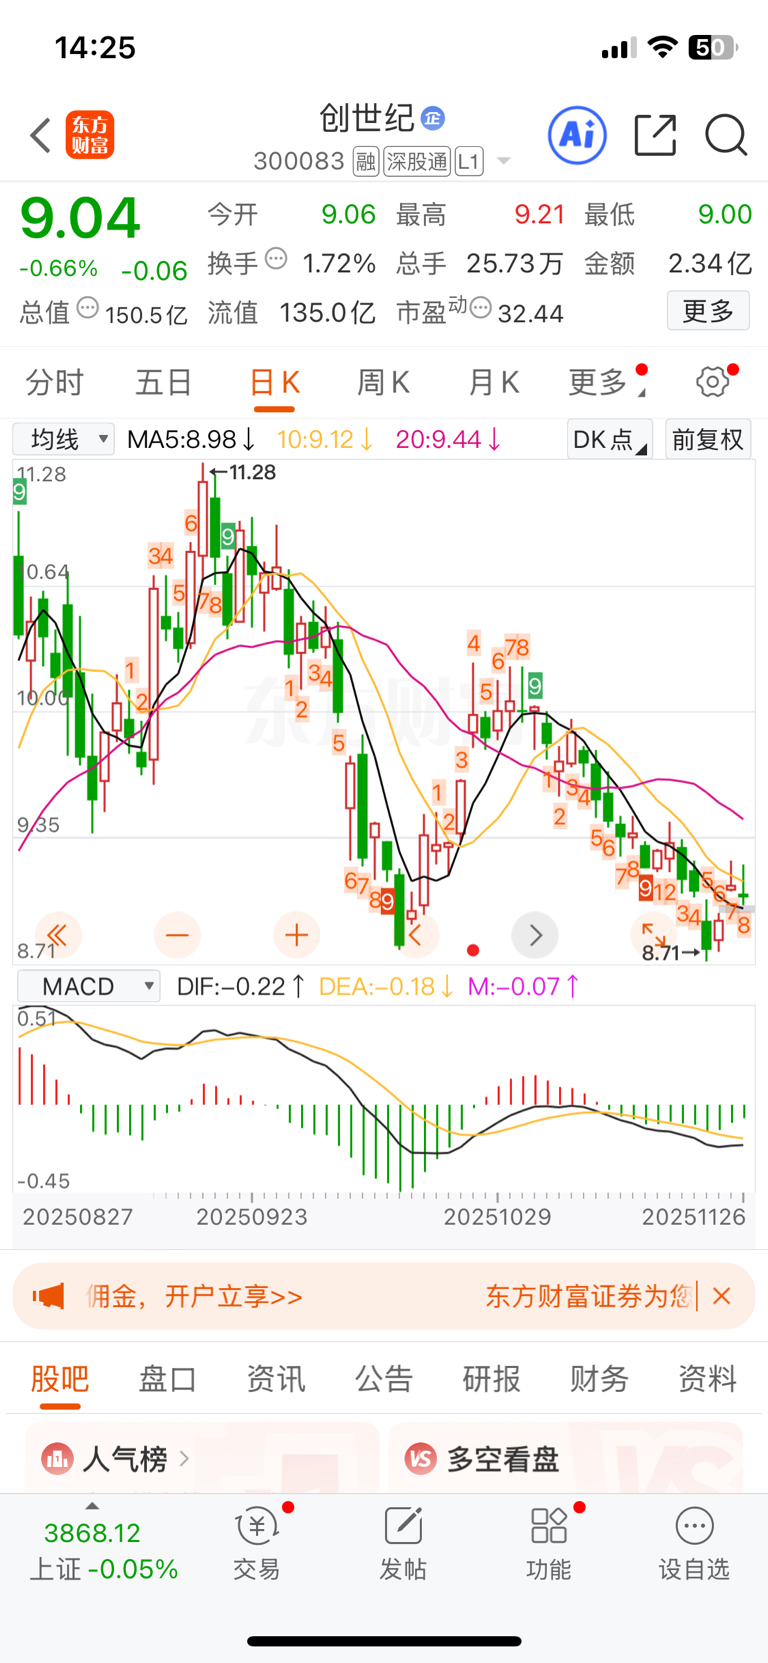Go back using the left arrow
The image size is (768, 1663).
coord(40,135)
